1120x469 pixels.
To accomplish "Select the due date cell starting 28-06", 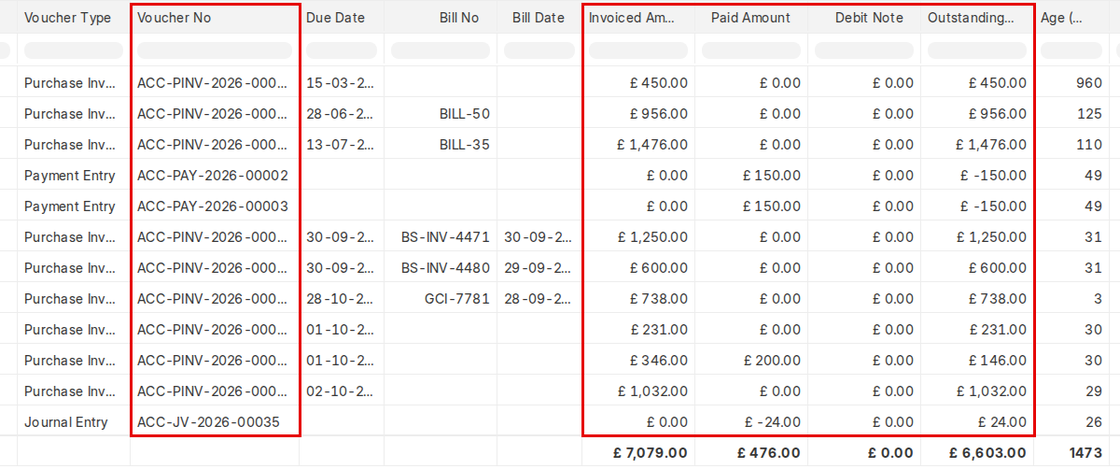I will click(341, 114).
